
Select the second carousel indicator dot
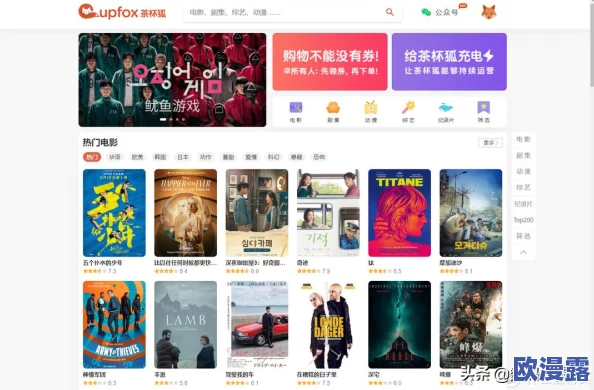click(171, 119)
